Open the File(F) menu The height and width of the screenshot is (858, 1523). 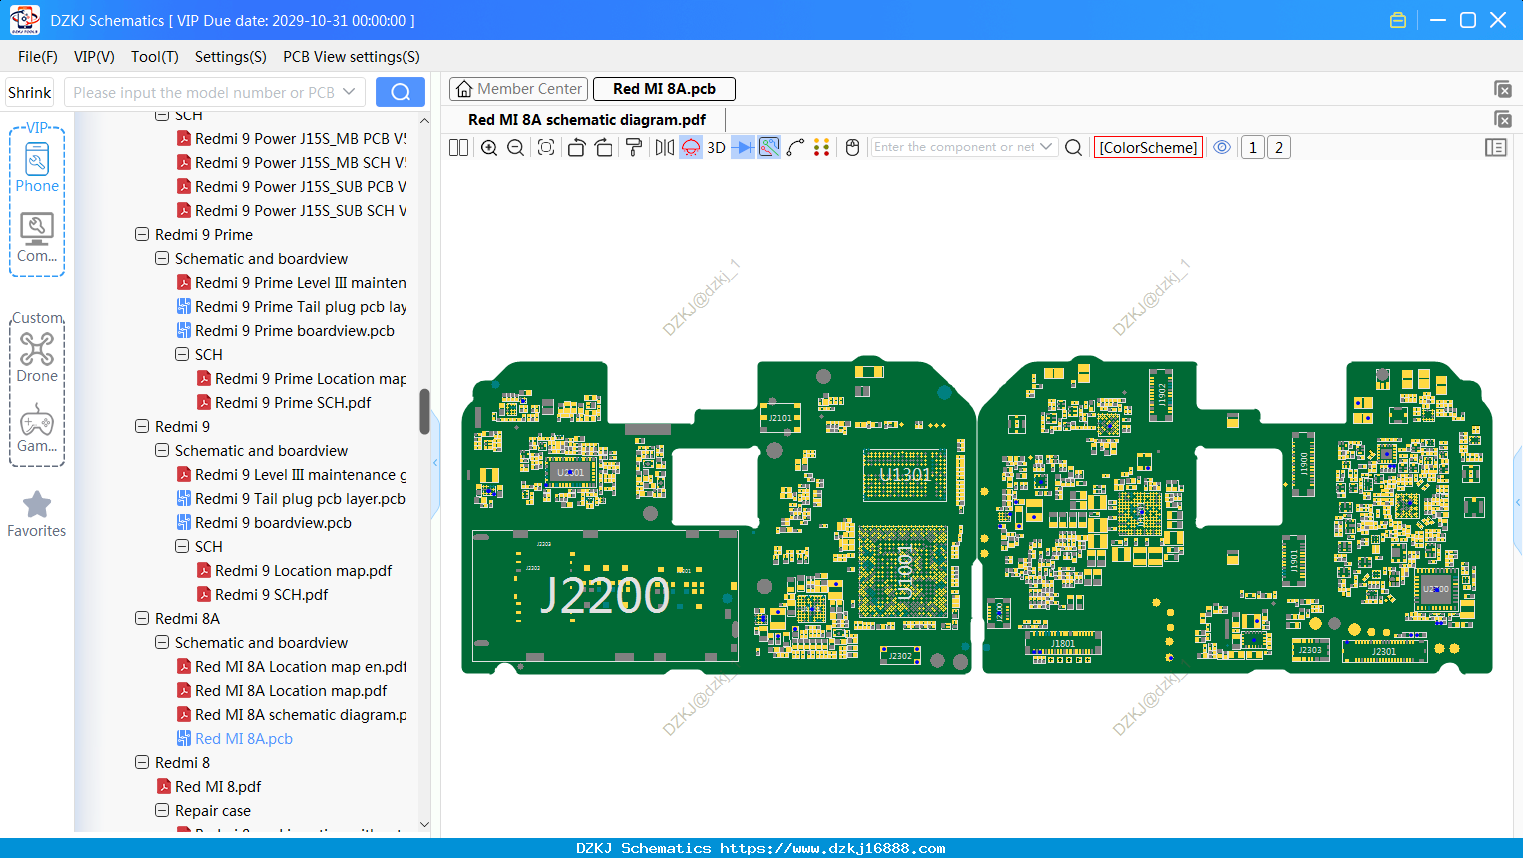pos(38,56)
